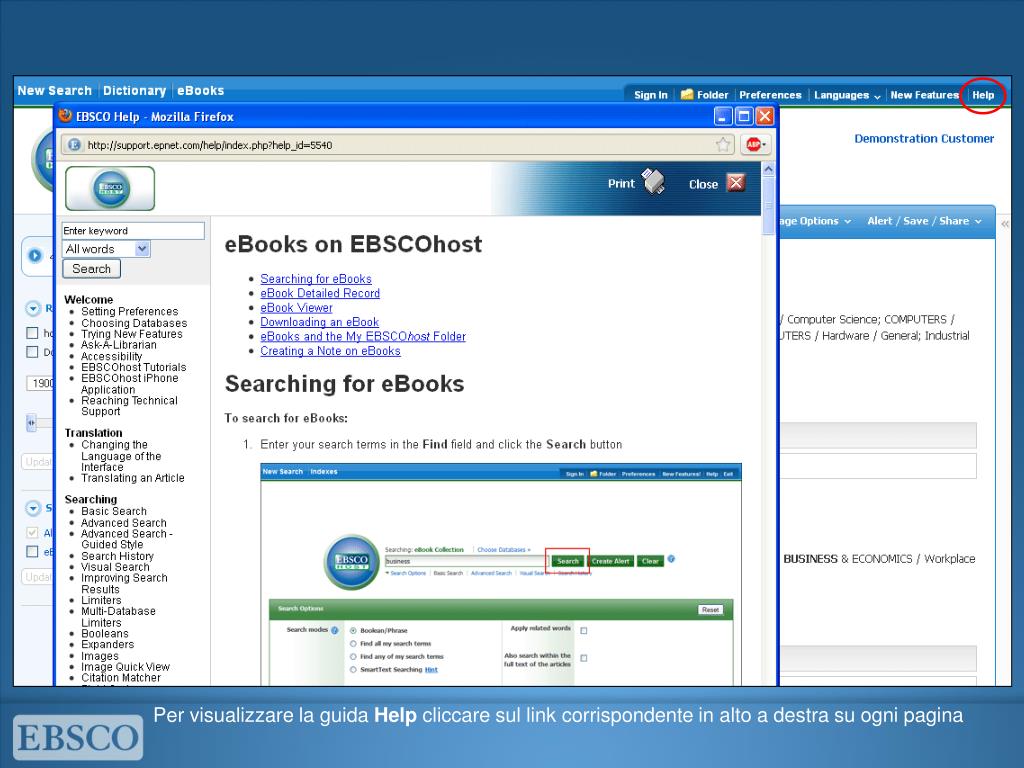Open Citation Matcher help topic
The image size is (1024, 768).
tap(121, 678)
